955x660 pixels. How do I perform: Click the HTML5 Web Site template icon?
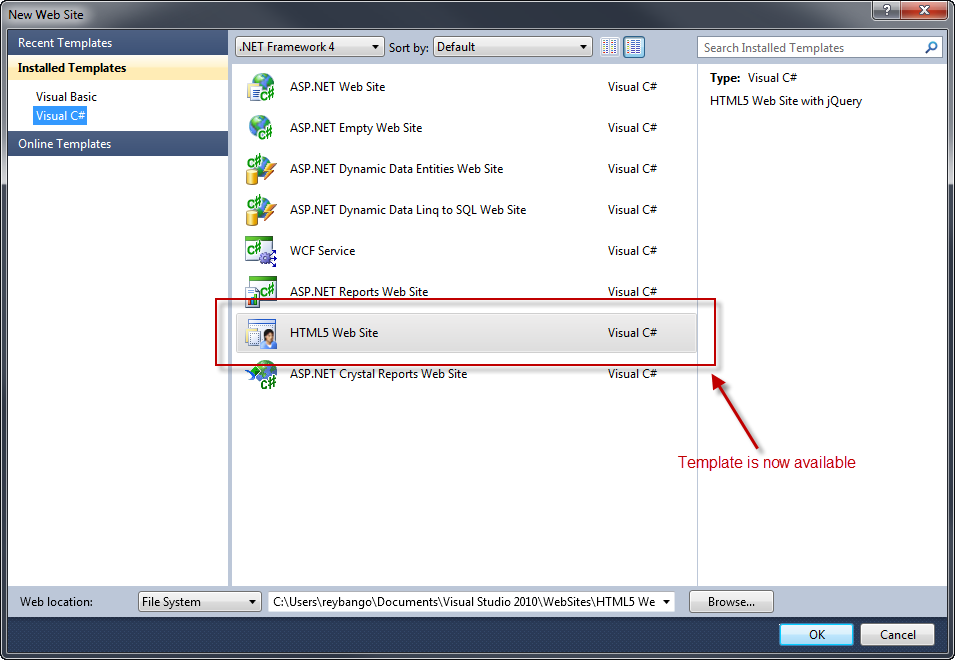[261, 333]
